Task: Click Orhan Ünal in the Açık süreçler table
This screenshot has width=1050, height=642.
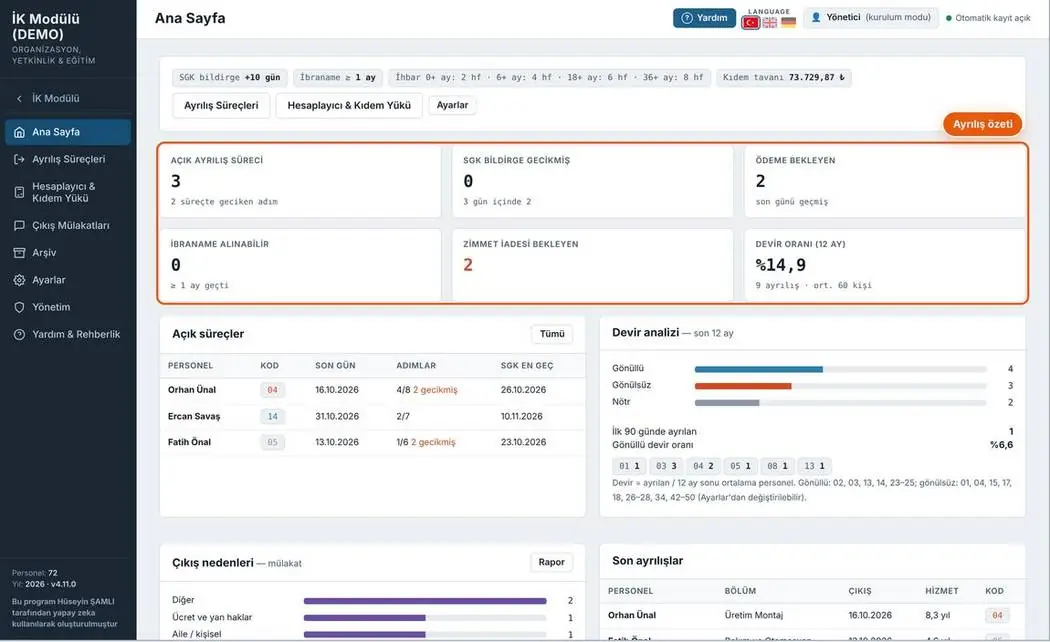Action: click(x=192, y=390)
